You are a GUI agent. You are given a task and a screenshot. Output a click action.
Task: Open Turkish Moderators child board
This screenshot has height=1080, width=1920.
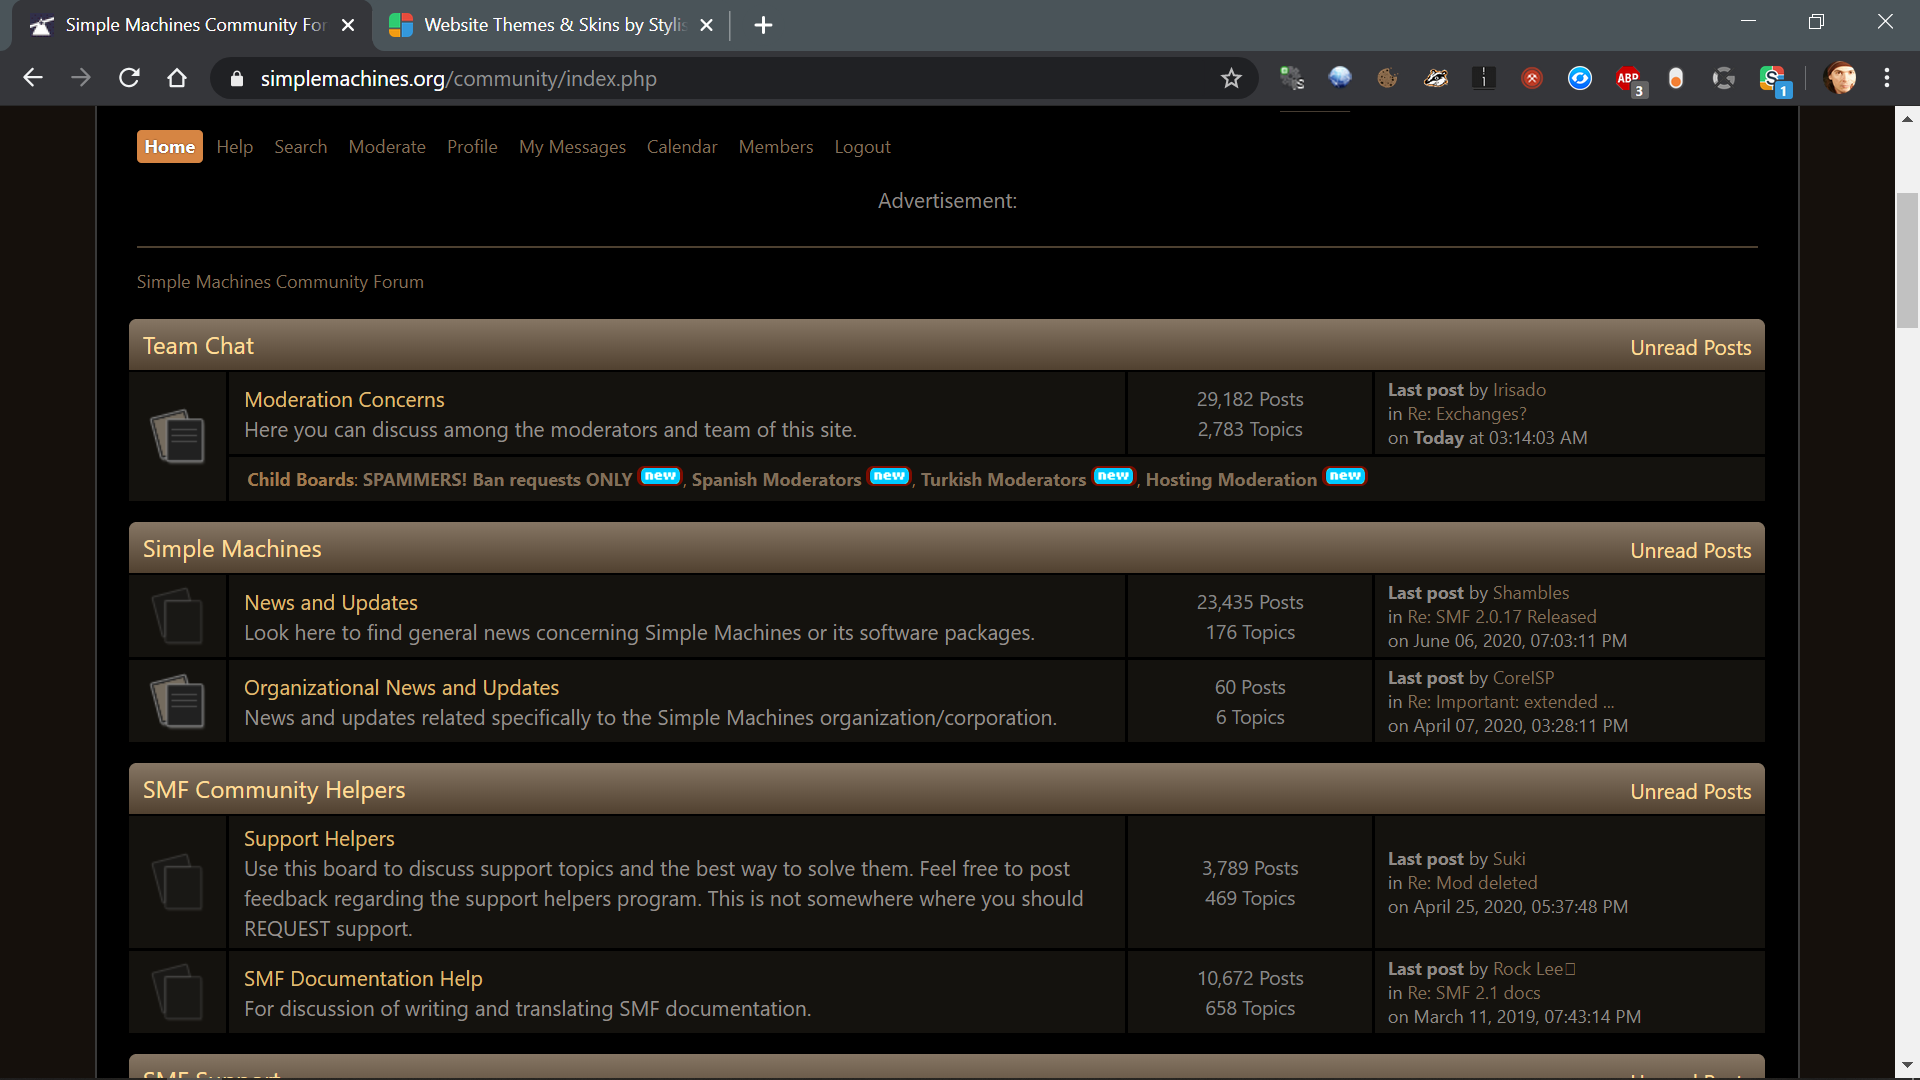(x=1003, y=480)
